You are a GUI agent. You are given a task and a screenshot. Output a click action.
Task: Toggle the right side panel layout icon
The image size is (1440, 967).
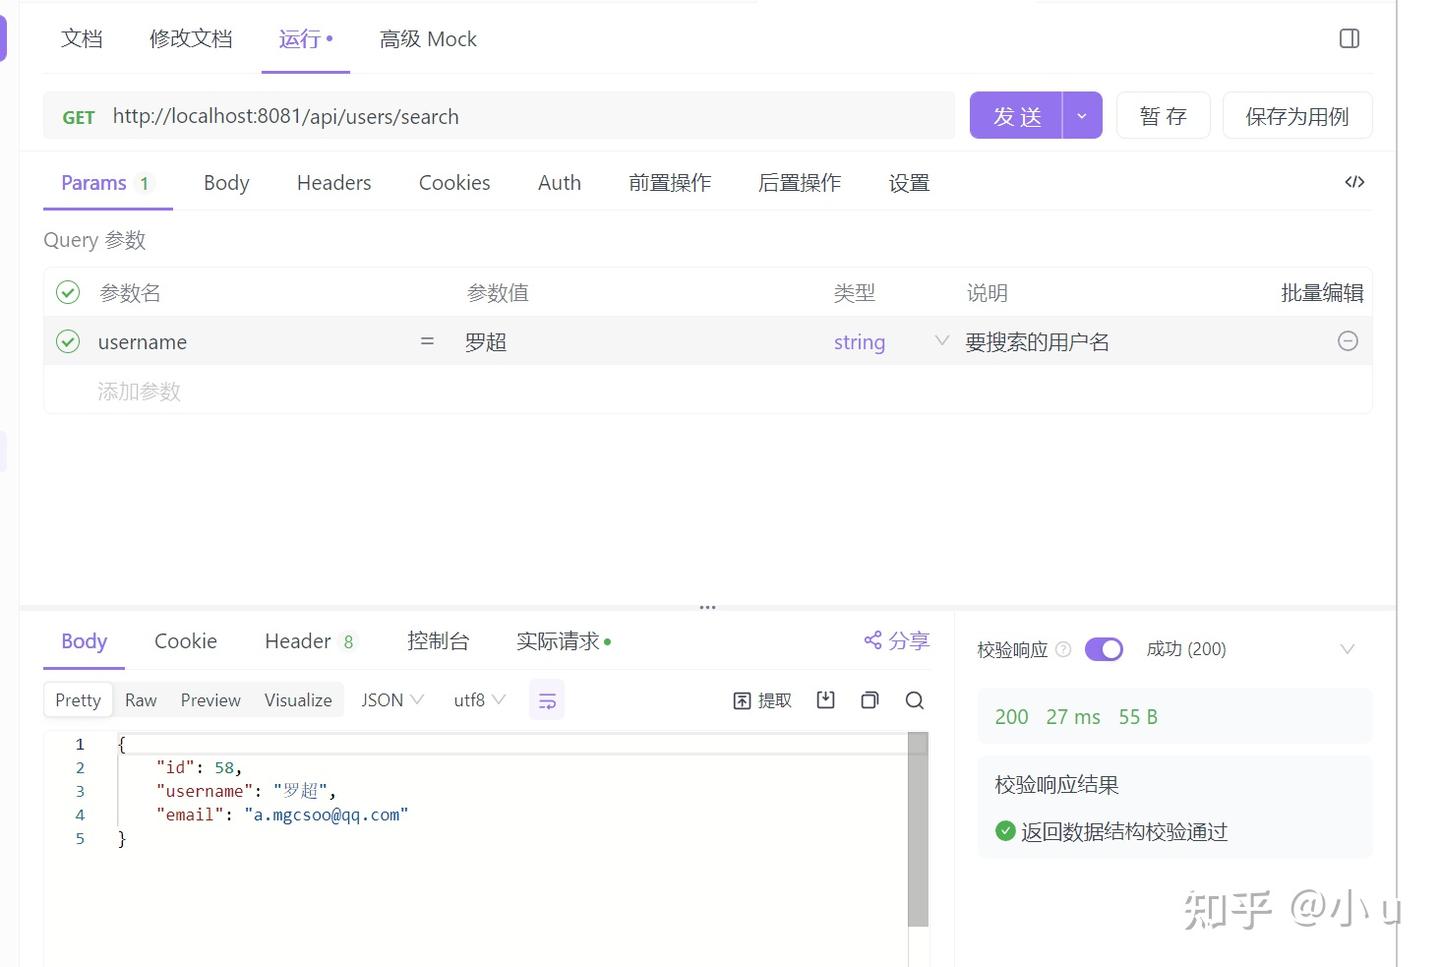[x=1349, y=39]
